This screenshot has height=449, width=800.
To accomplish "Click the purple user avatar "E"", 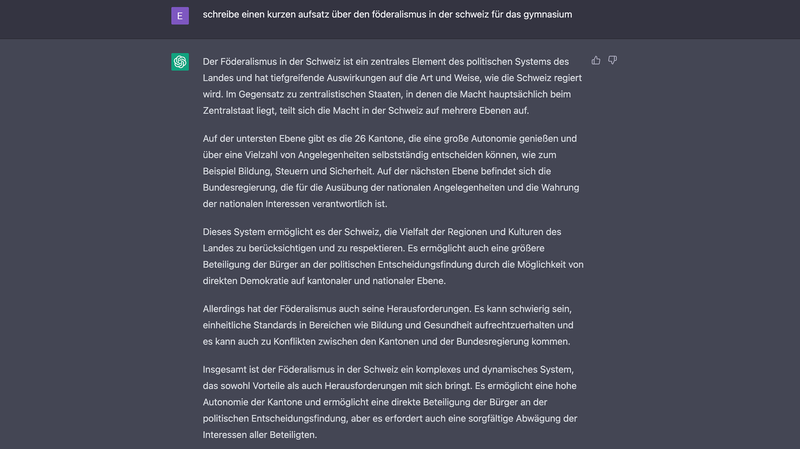I will click(180, 15).
